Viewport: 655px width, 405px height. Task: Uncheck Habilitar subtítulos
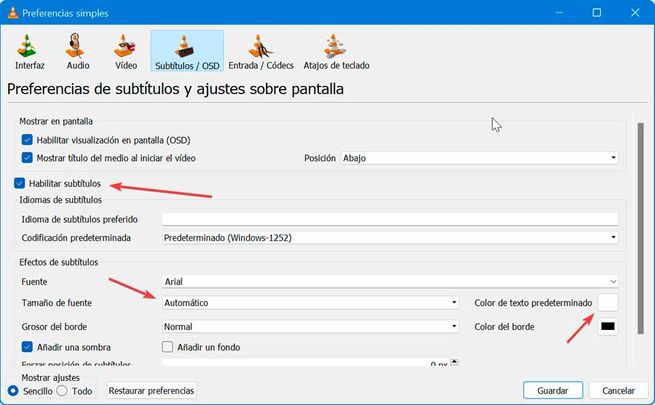coord(19,183)
